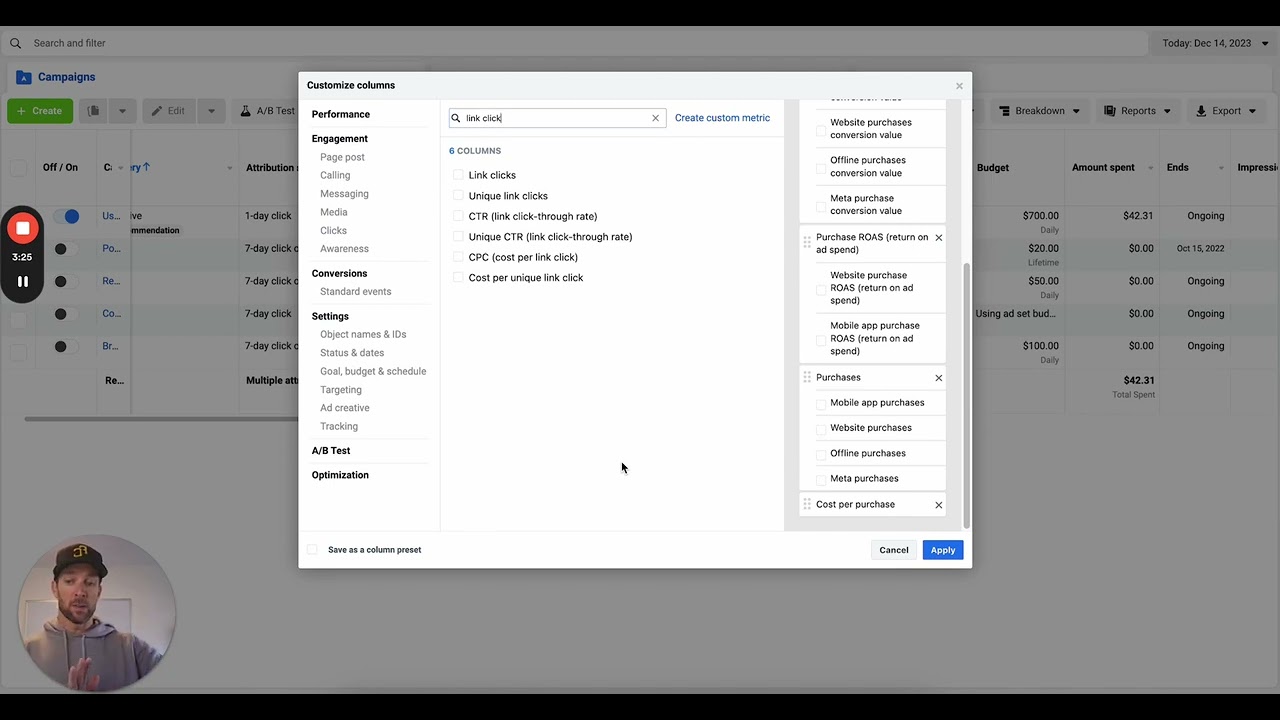Click the magnifier icon in Search and filter
This screenshot has width=1280, height=720.
point(15,43)
